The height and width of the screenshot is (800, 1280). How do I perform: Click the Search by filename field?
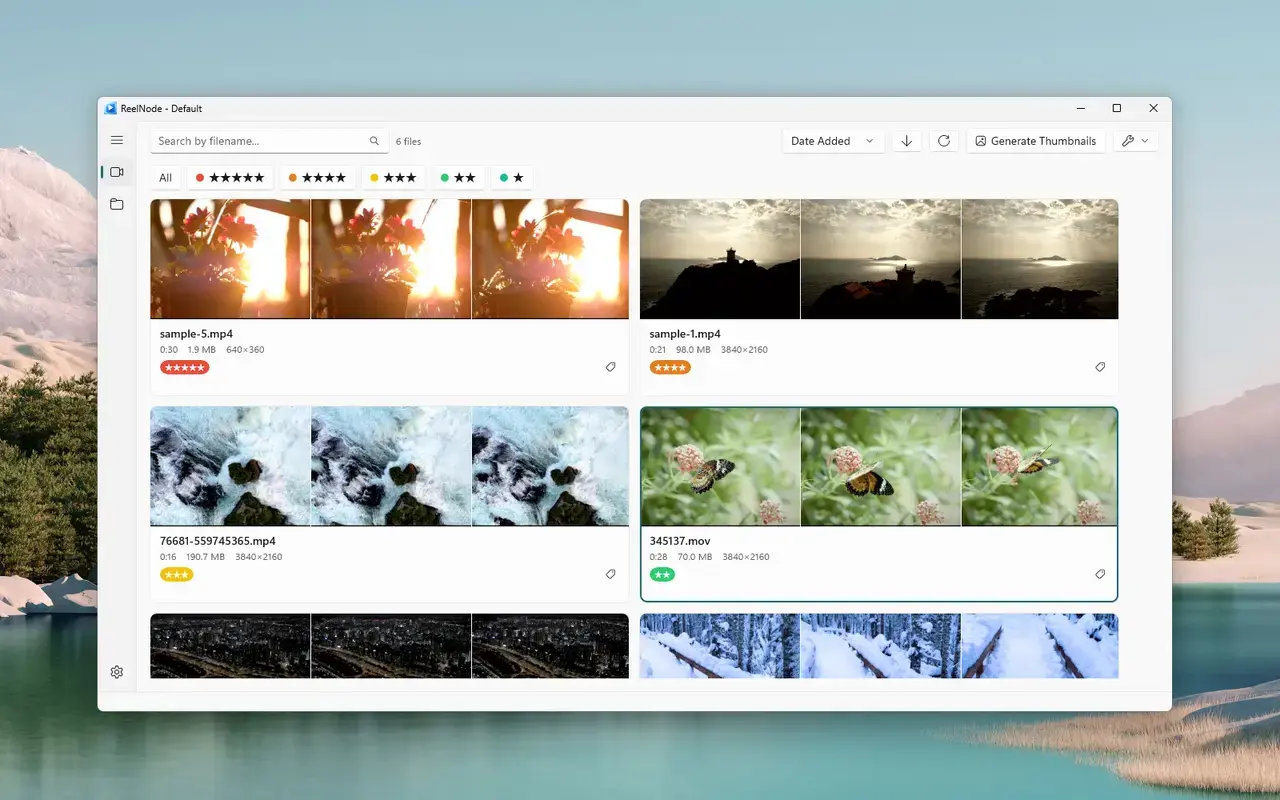point(260,141)
